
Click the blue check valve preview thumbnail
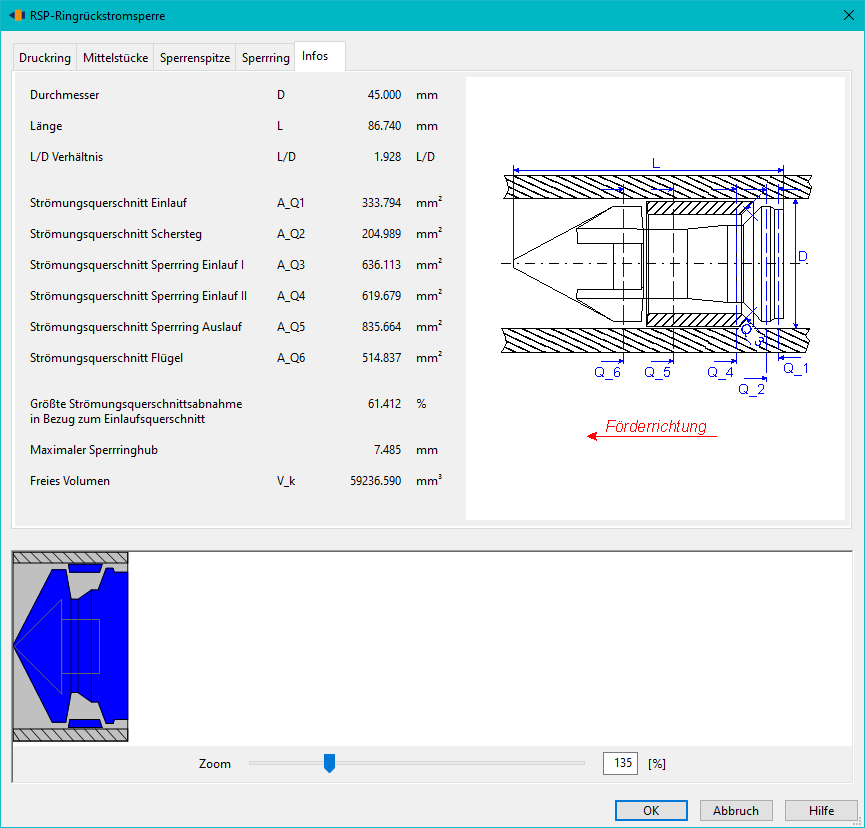click(71, 647)
